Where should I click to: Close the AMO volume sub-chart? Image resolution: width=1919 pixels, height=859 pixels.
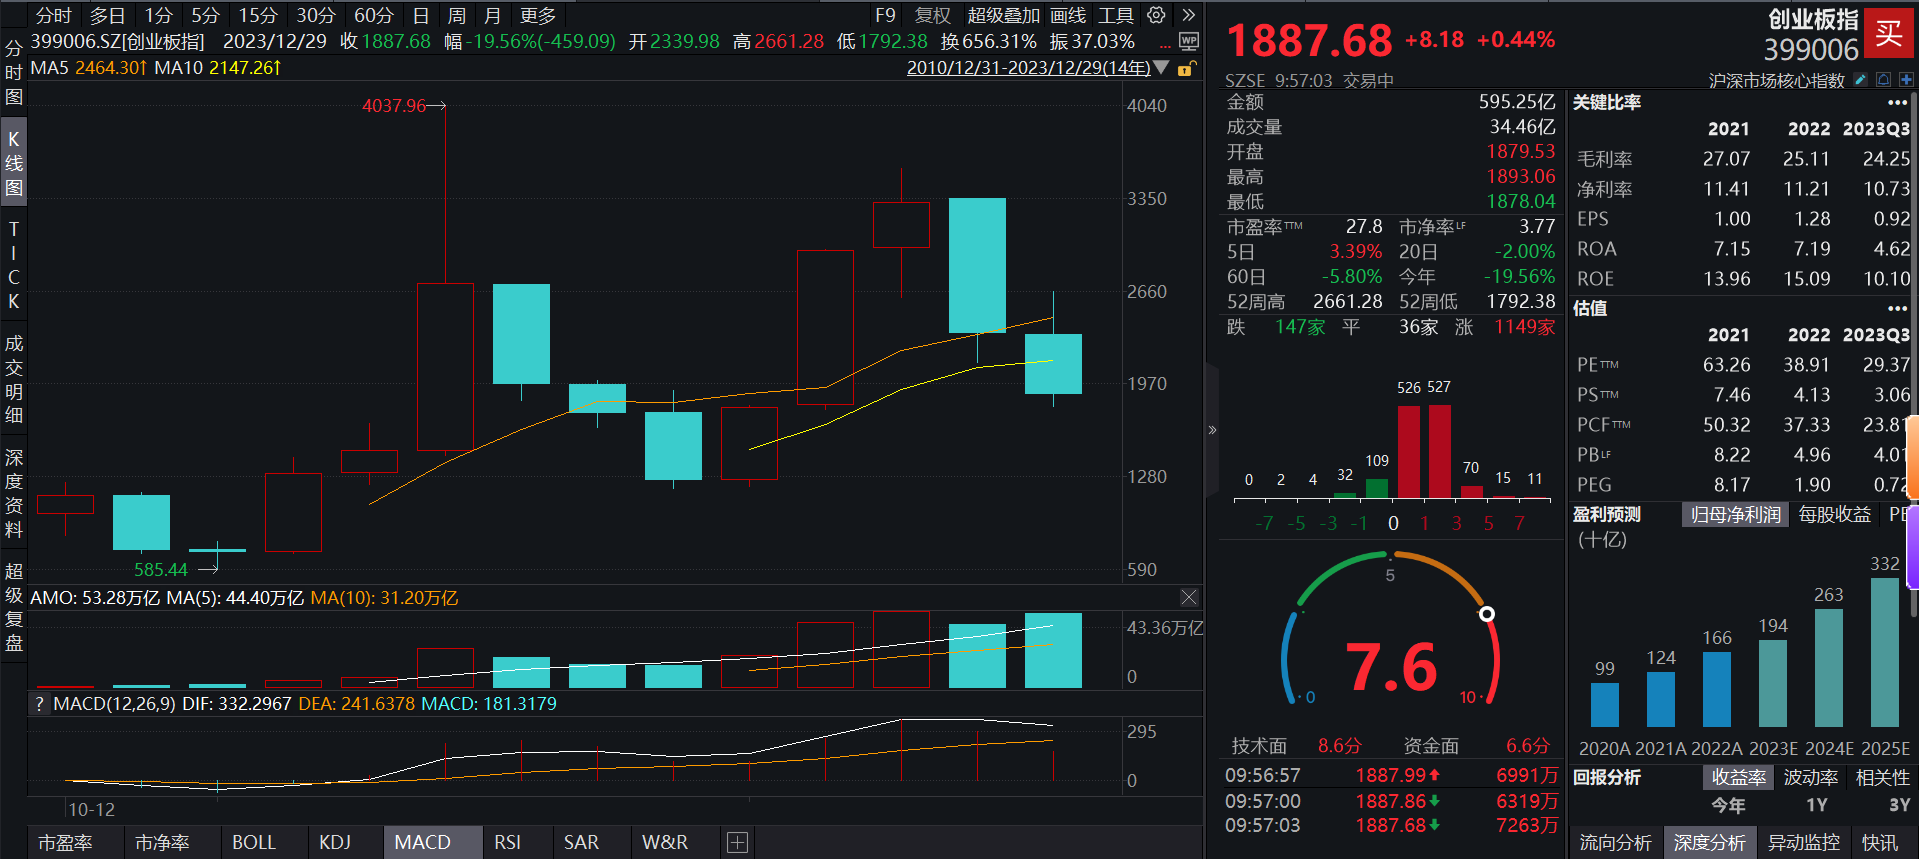[x=1189, y=597]
